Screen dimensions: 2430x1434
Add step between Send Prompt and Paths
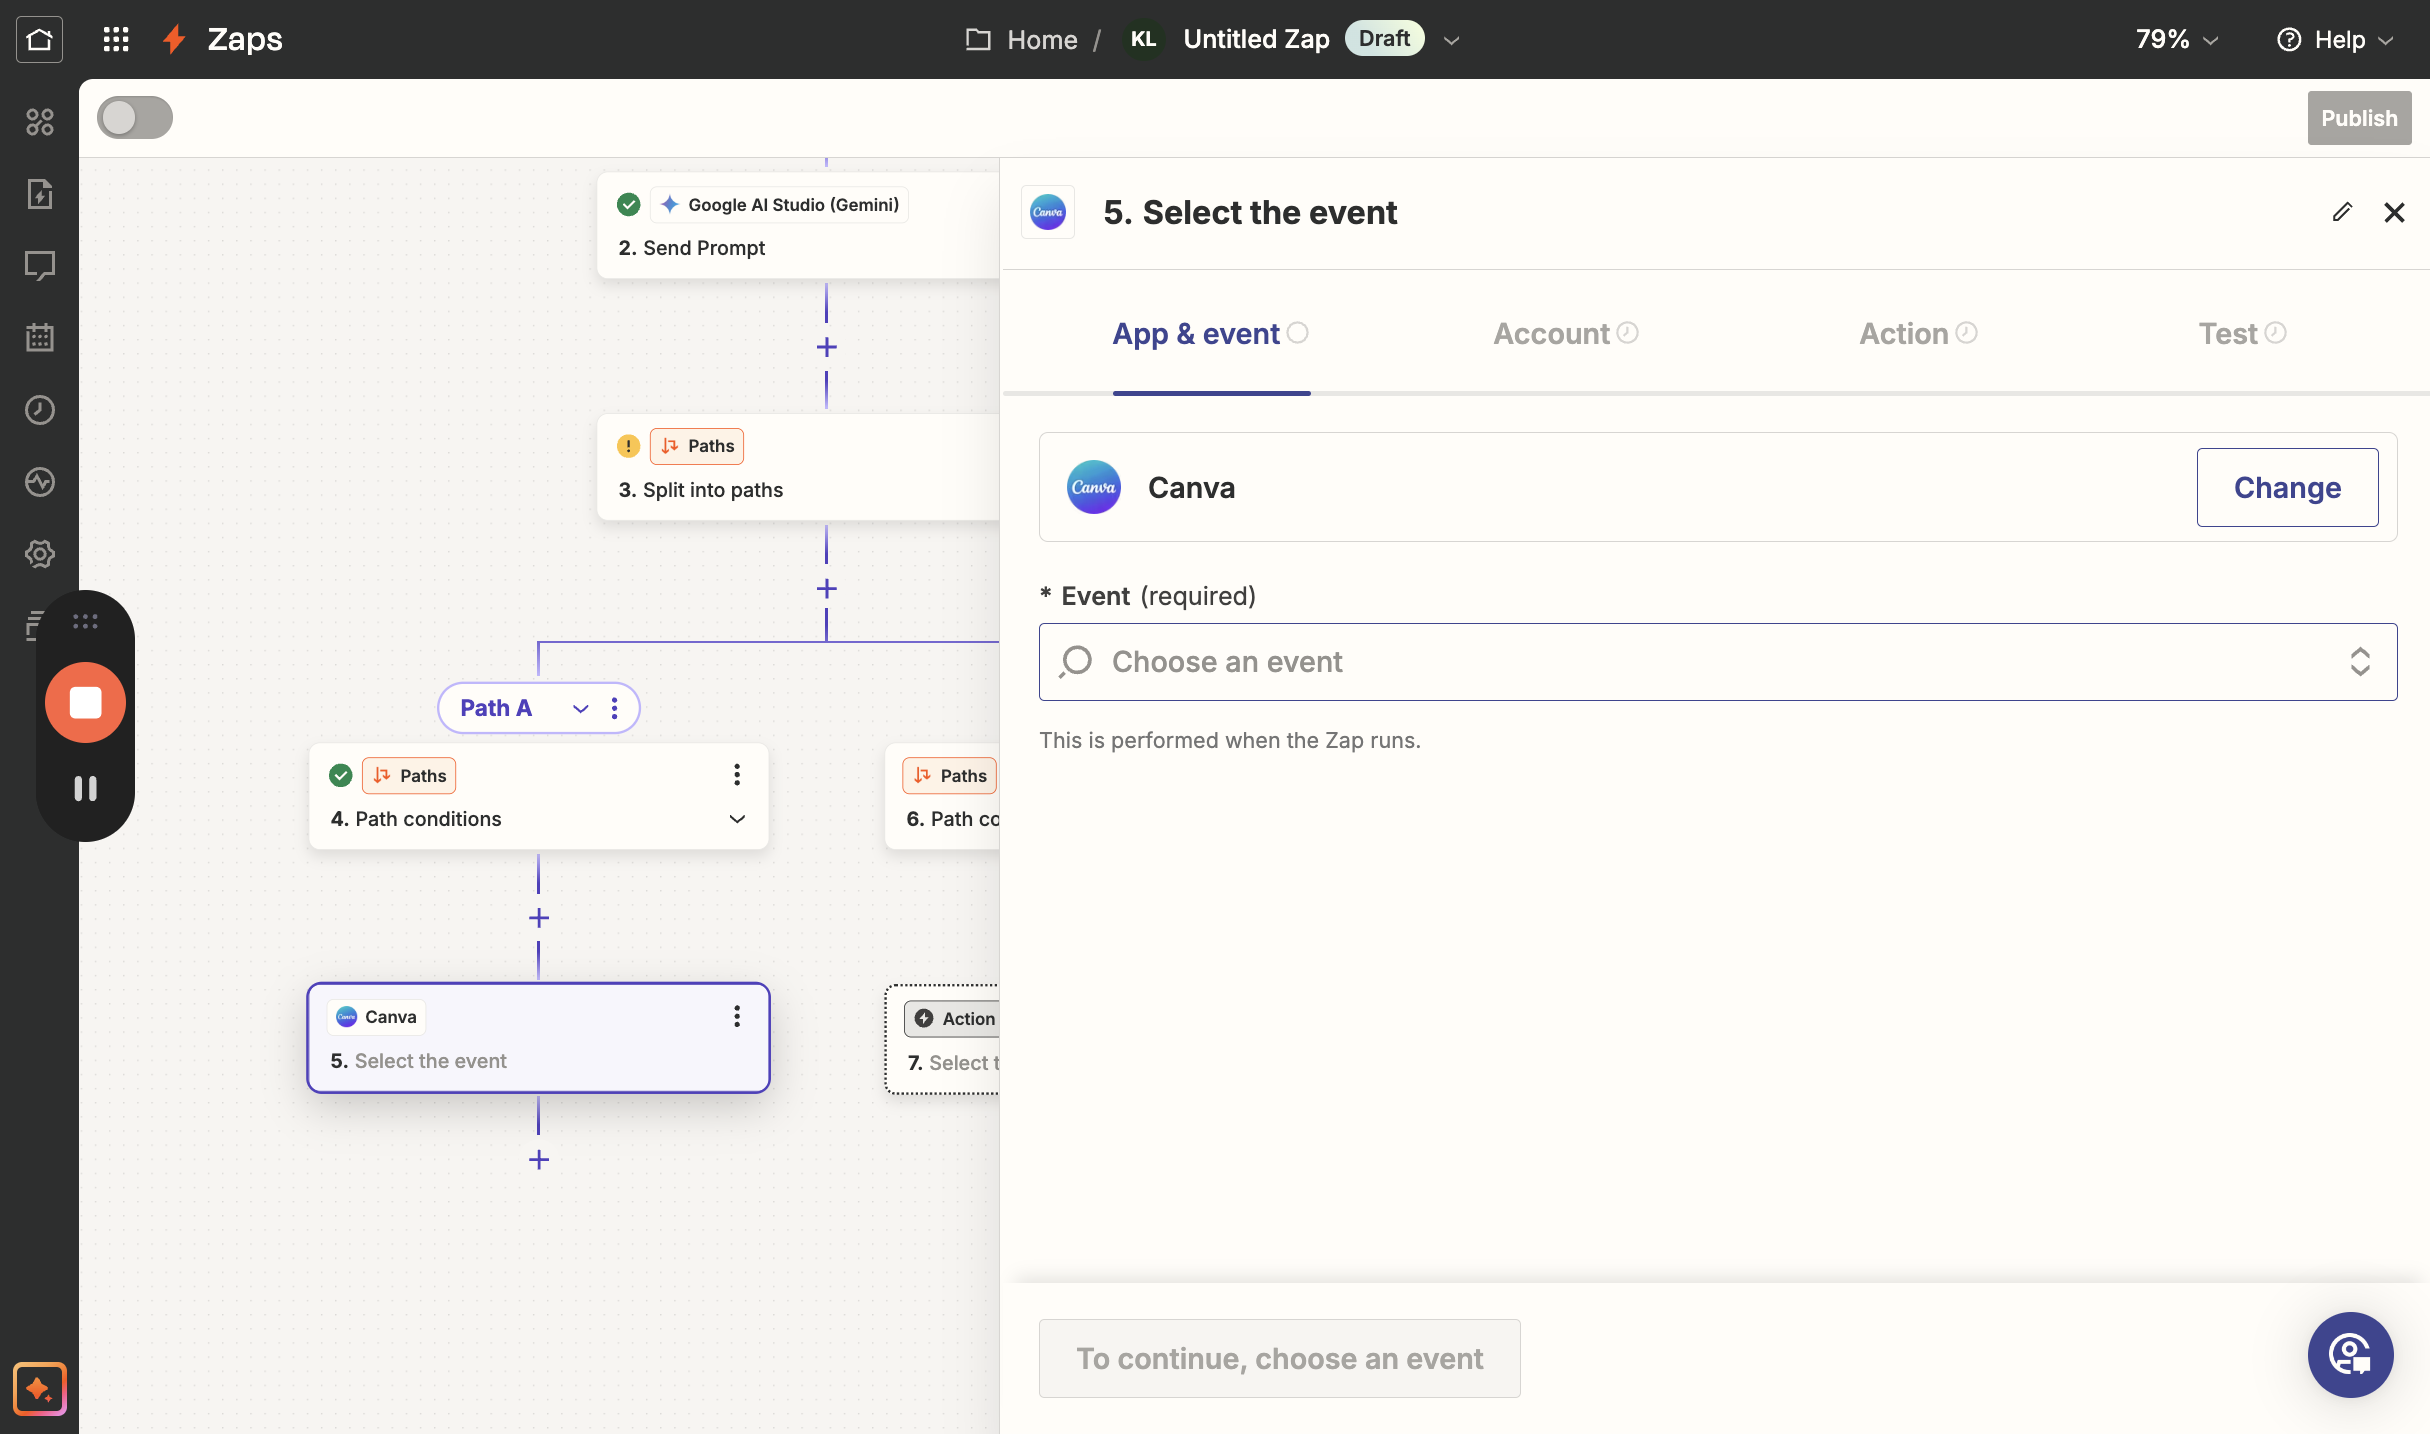pyautogui.click(x=826, y=347)
